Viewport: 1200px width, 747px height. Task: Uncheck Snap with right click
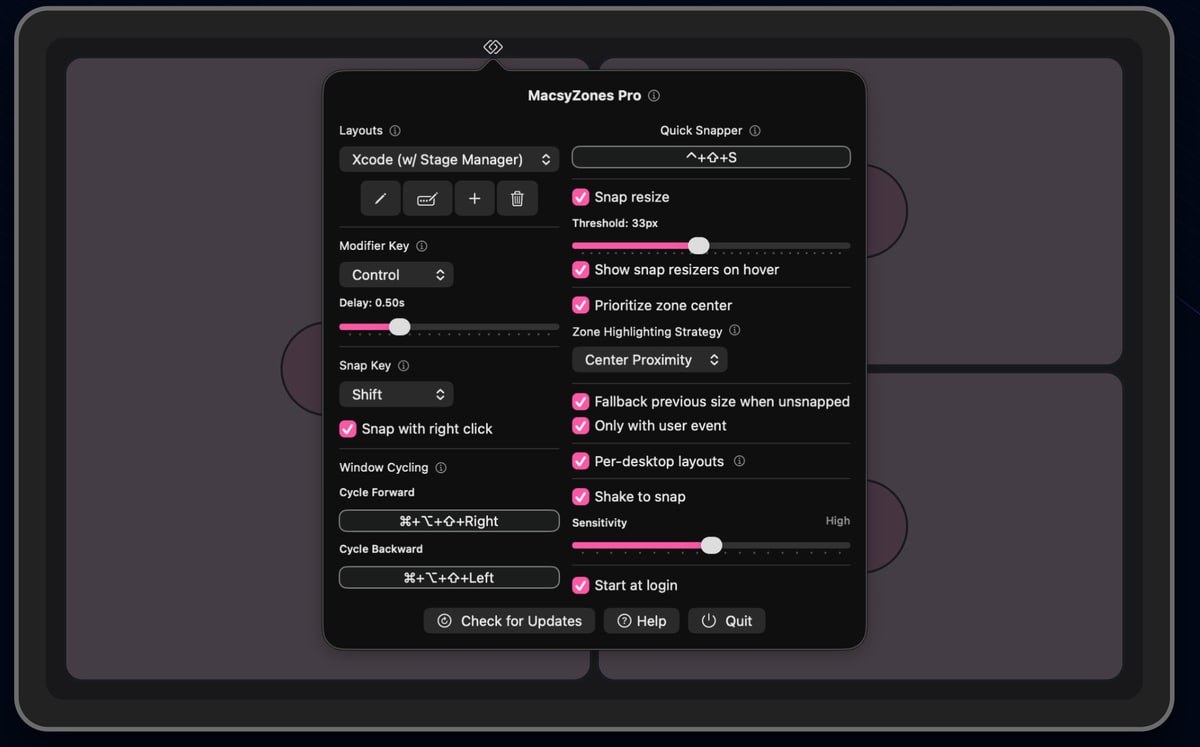tap(348, 429)
